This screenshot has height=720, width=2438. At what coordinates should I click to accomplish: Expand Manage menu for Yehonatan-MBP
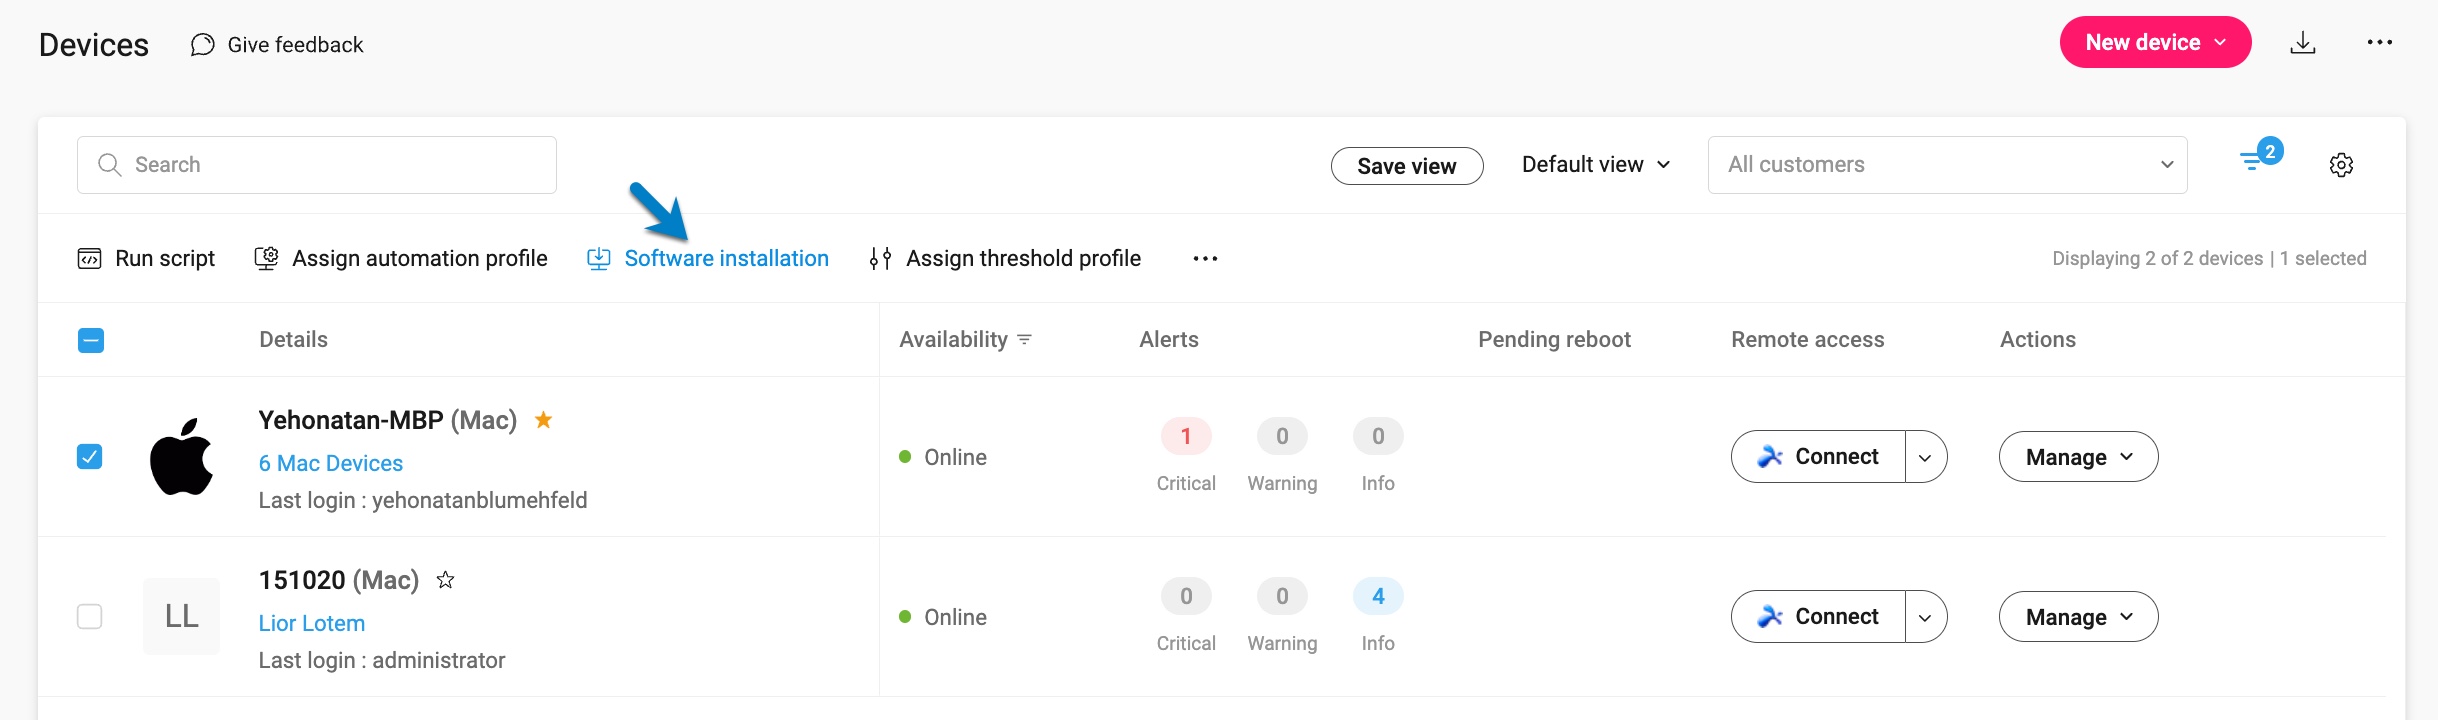point(2077,457)
